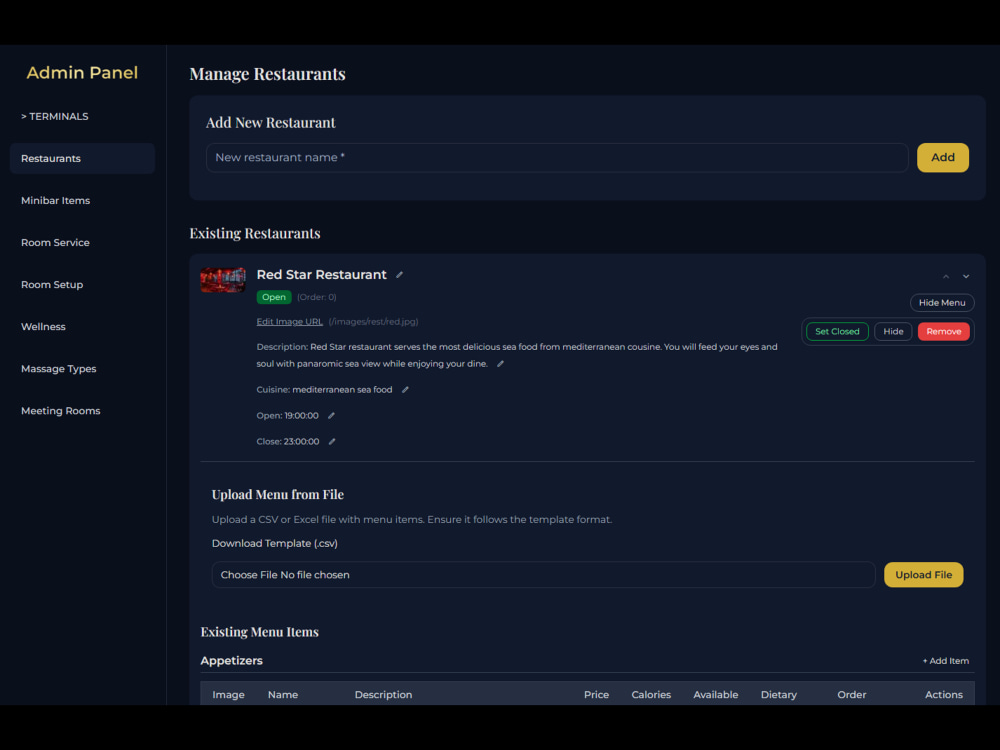The image size is (1000, 750).
Task: Move Red Star Restaurant down in order
Action: (x=966, y=276)
